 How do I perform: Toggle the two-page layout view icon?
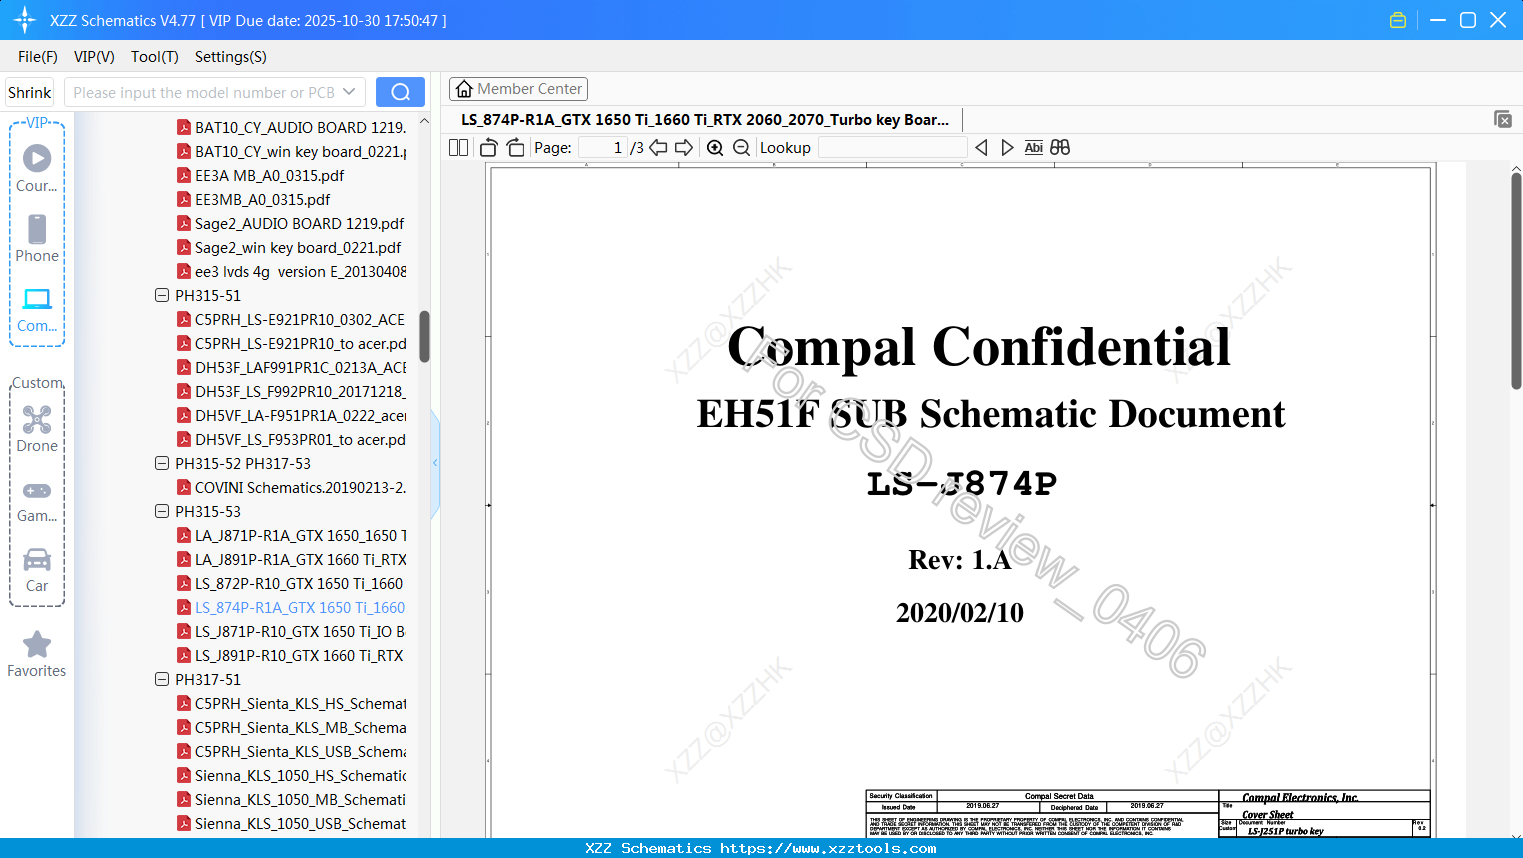(459, 148)
